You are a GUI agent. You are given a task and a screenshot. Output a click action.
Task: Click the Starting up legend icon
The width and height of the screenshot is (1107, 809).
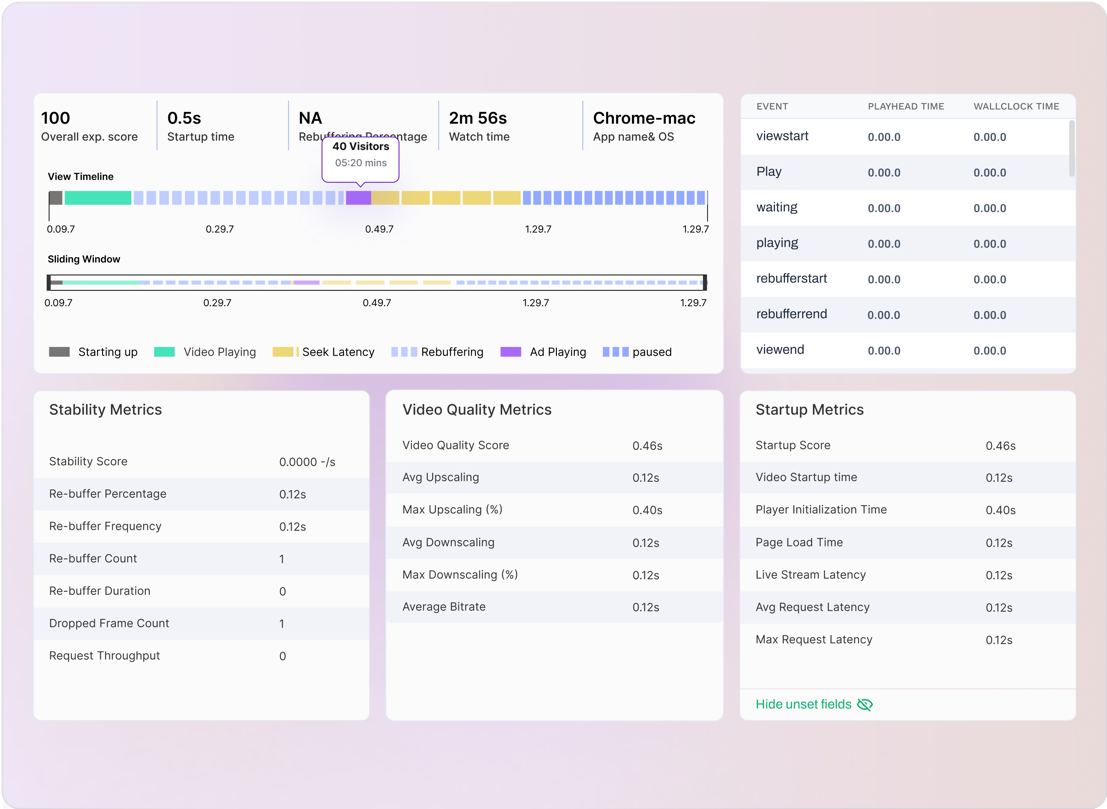click(57, 352)
